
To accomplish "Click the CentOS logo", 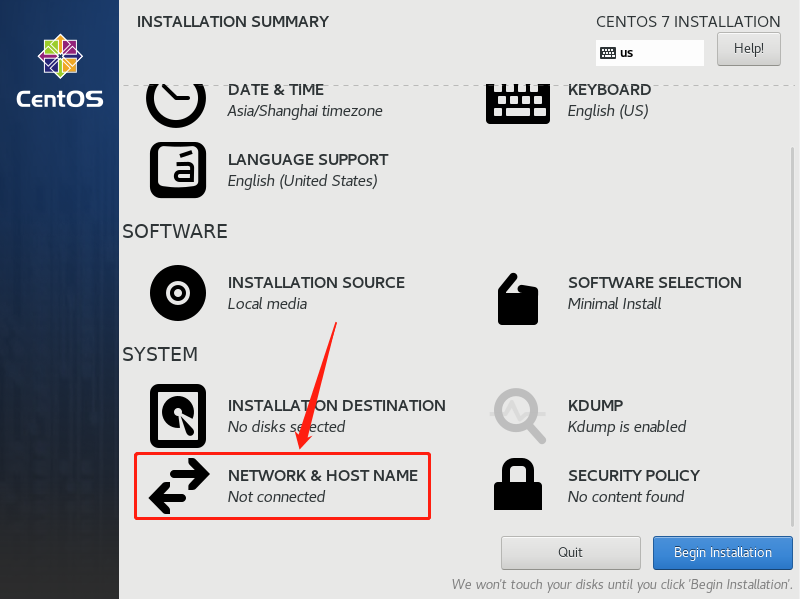I will (60, 71).
